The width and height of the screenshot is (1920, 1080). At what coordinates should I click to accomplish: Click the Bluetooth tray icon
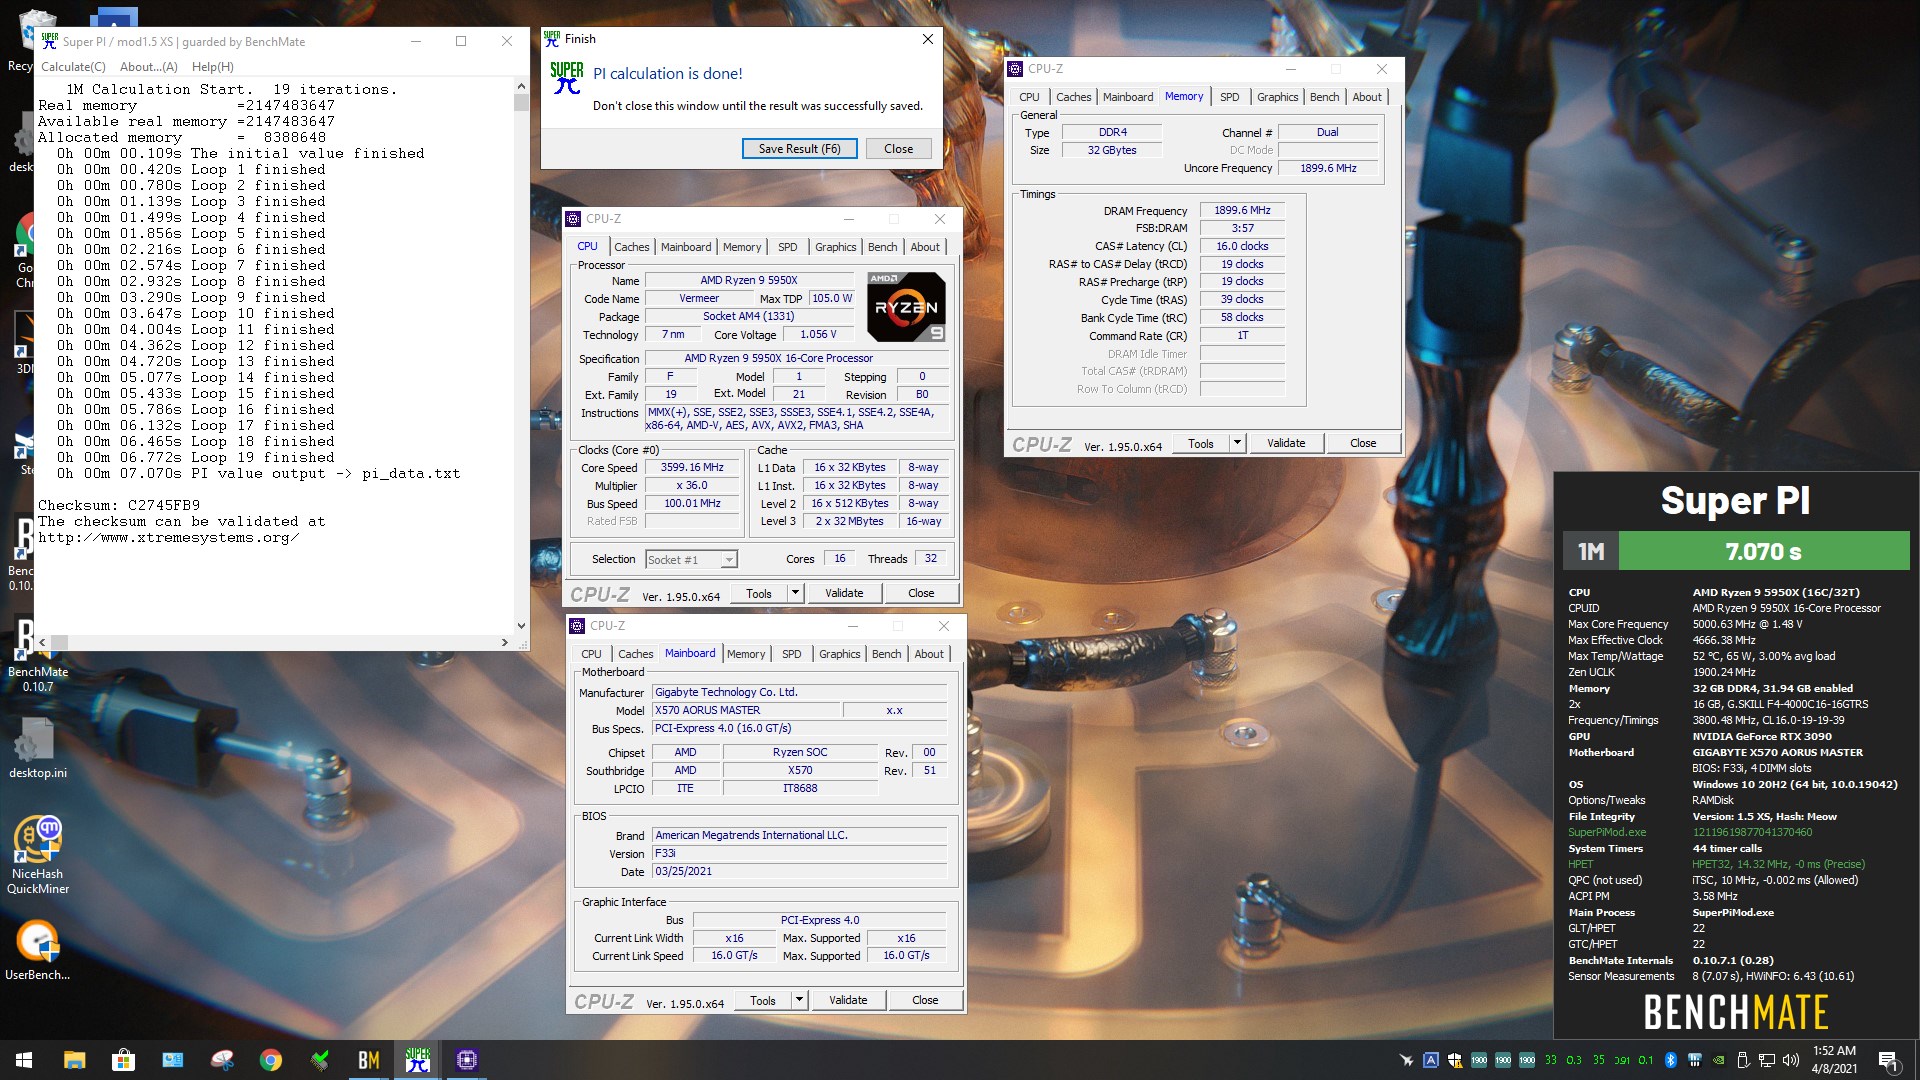1670,1060
